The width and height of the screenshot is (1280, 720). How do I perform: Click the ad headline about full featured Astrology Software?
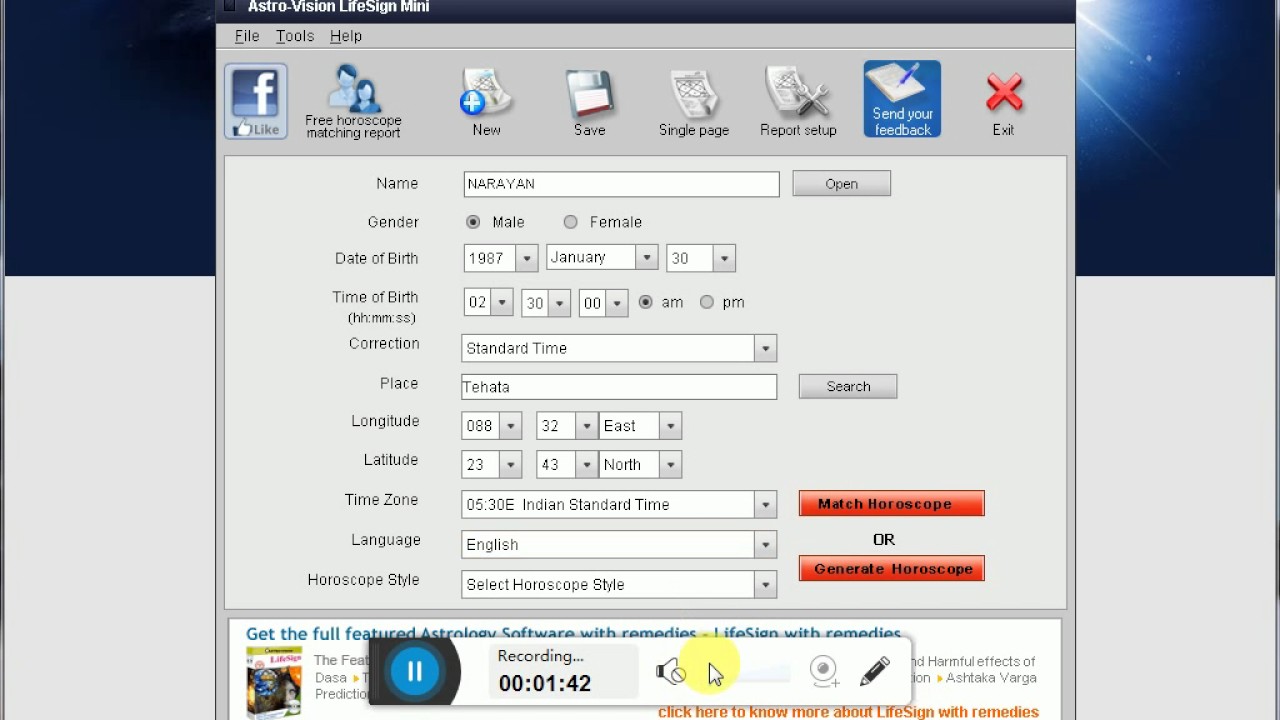(x=573, y=634)
